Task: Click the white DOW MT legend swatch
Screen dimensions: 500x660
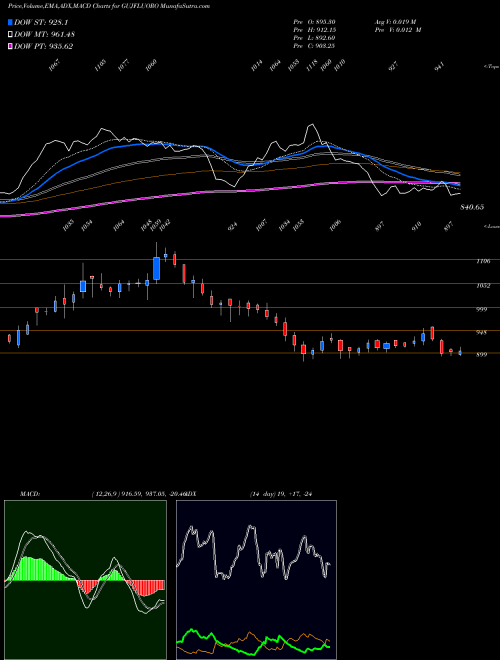Action: tap(10, 35)
